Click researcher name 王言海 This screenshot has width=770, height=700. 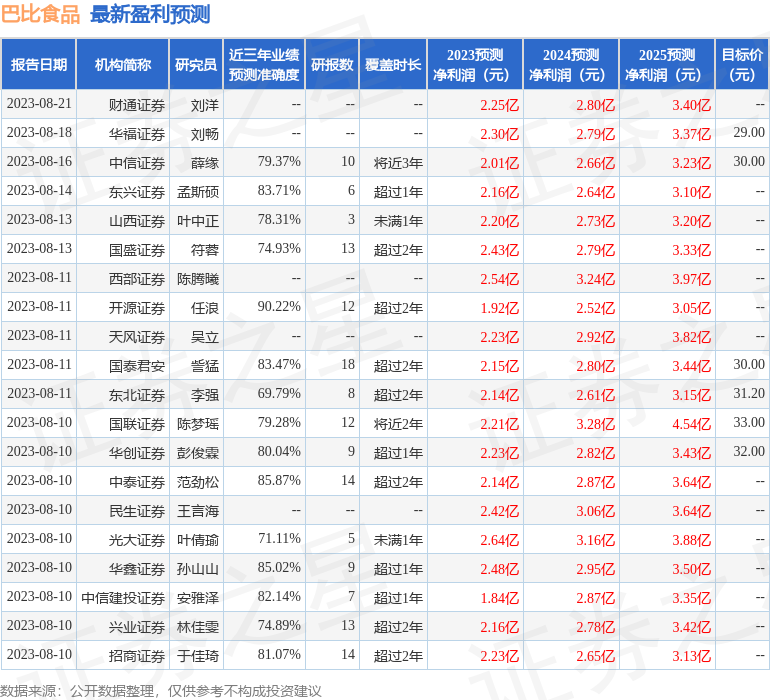[x=198, y=511]
